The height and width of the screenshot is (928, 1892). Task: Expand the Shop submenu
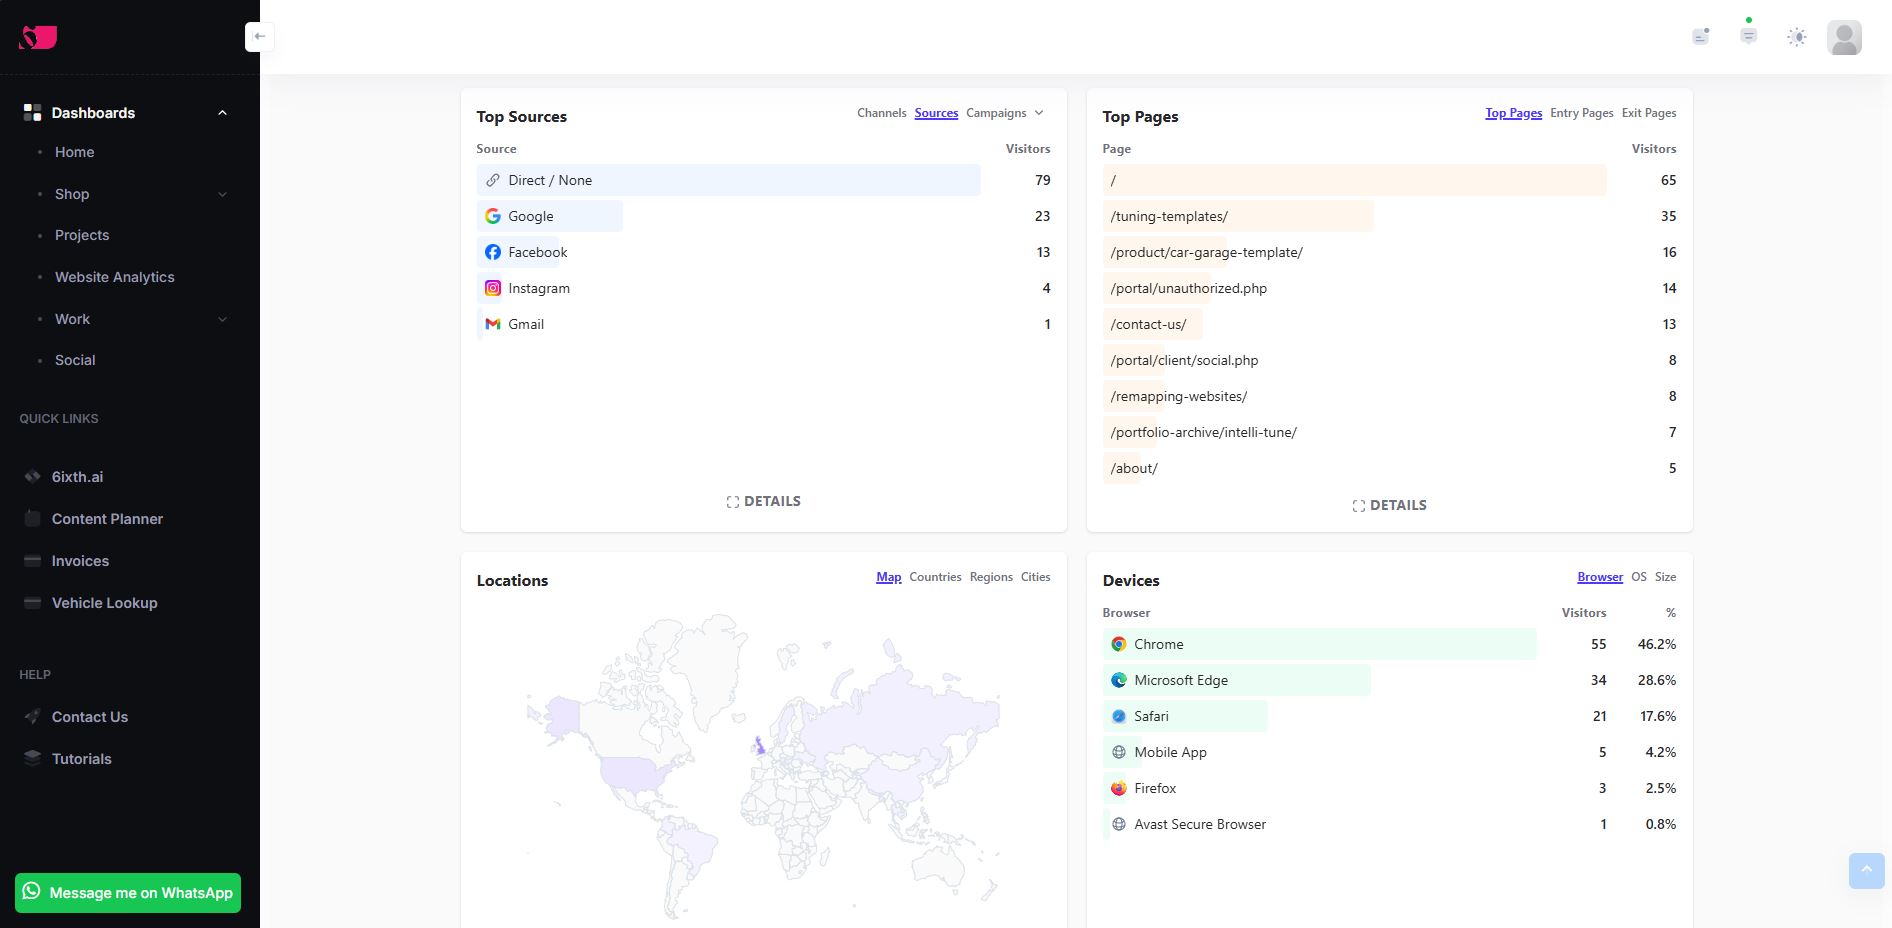coord(222,194)
